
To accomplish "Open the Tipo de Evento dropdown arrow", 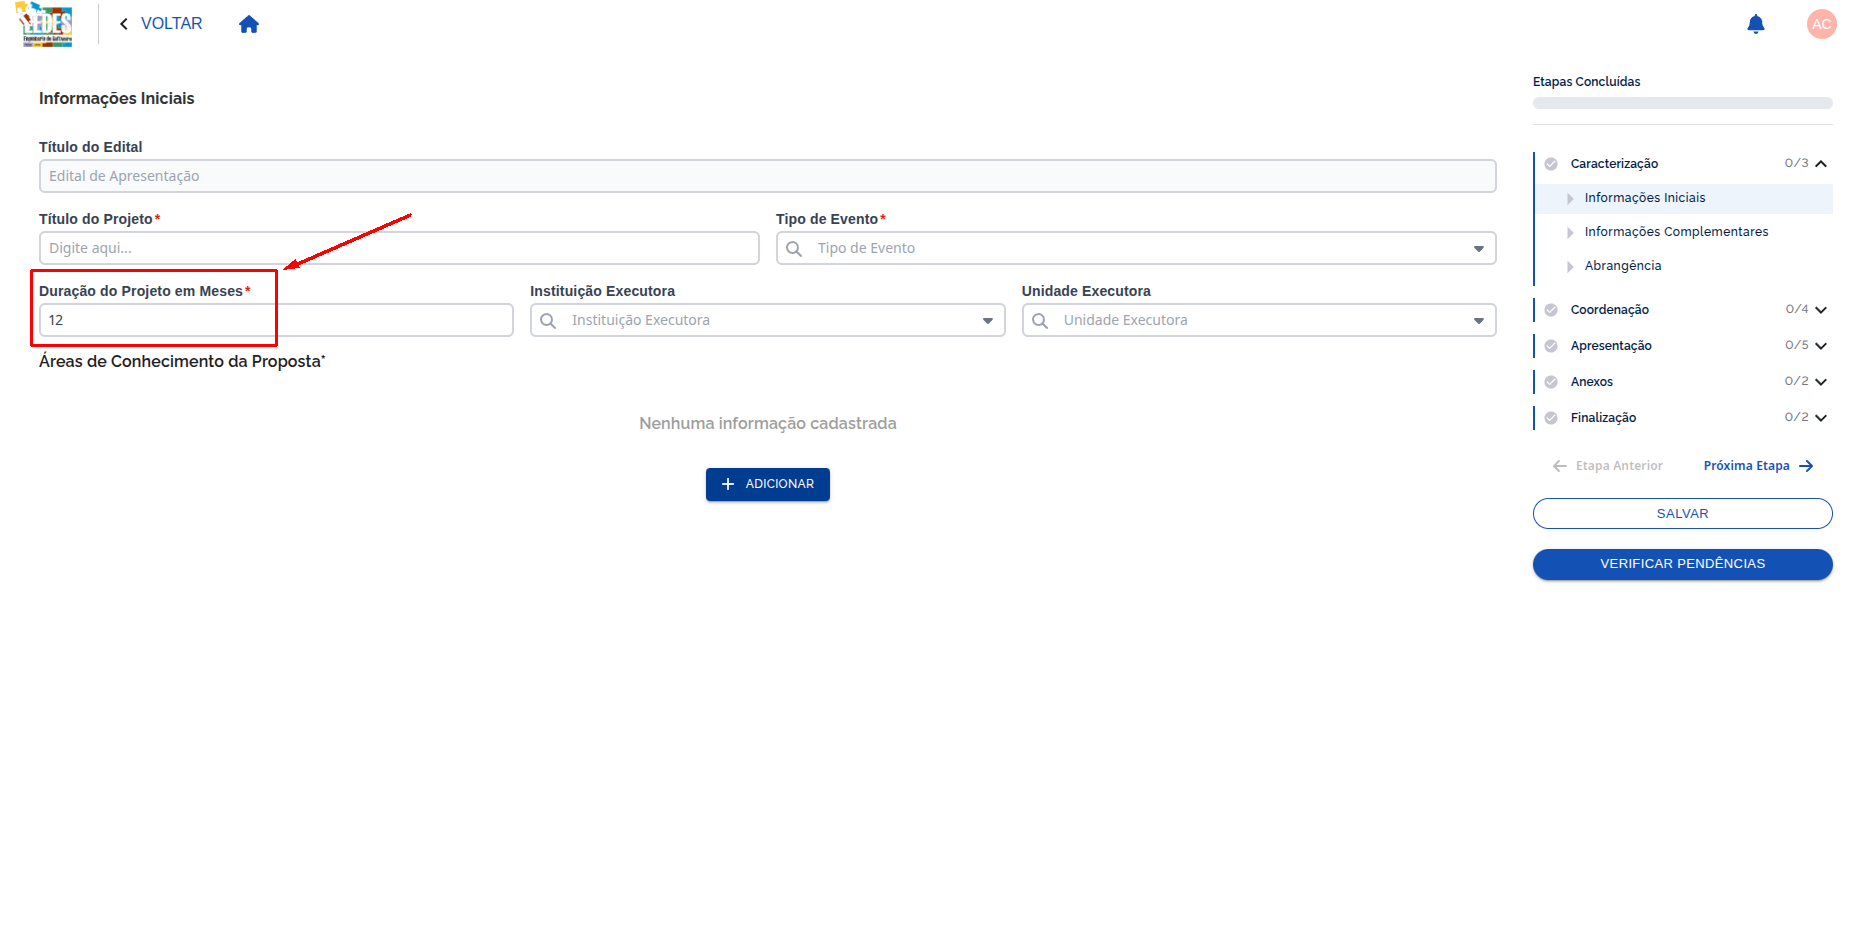I will 1478,249.
